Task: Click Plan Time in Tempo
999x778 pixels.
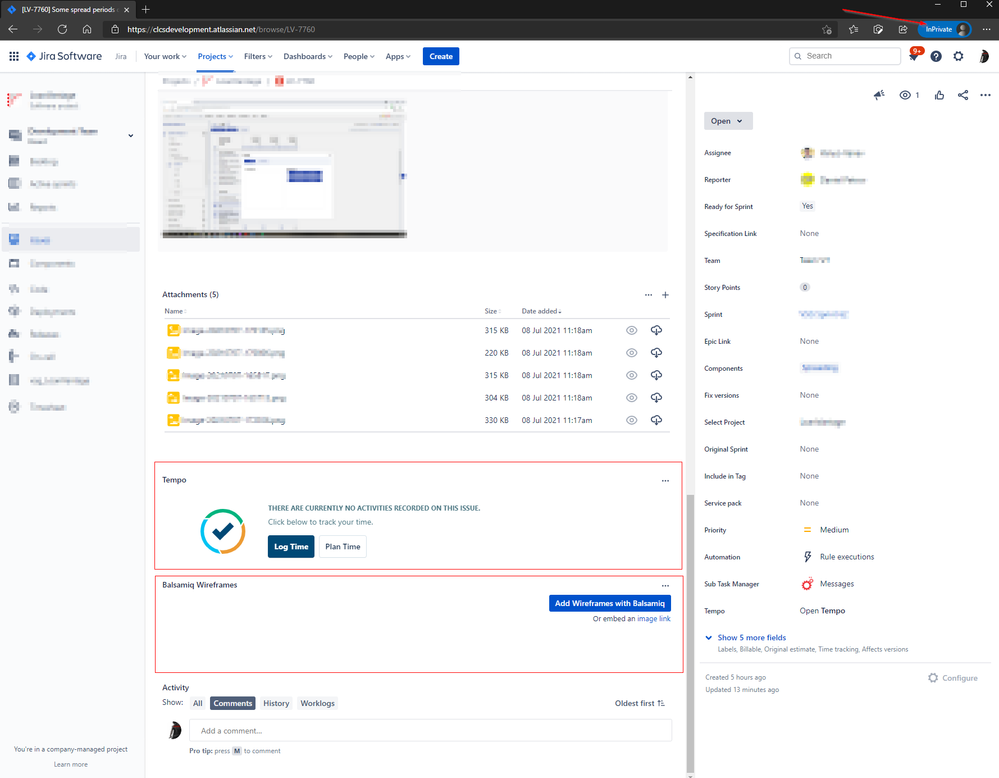Action: coord(343,547)
